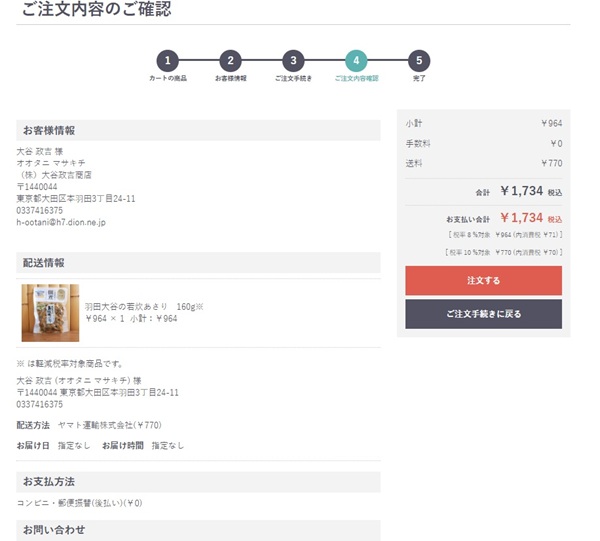Image resolution: width=600 pixels, height=541 pixels.
Task: Click the ご注文内容のご確認 page title
Action: click(x=96, y=11)
